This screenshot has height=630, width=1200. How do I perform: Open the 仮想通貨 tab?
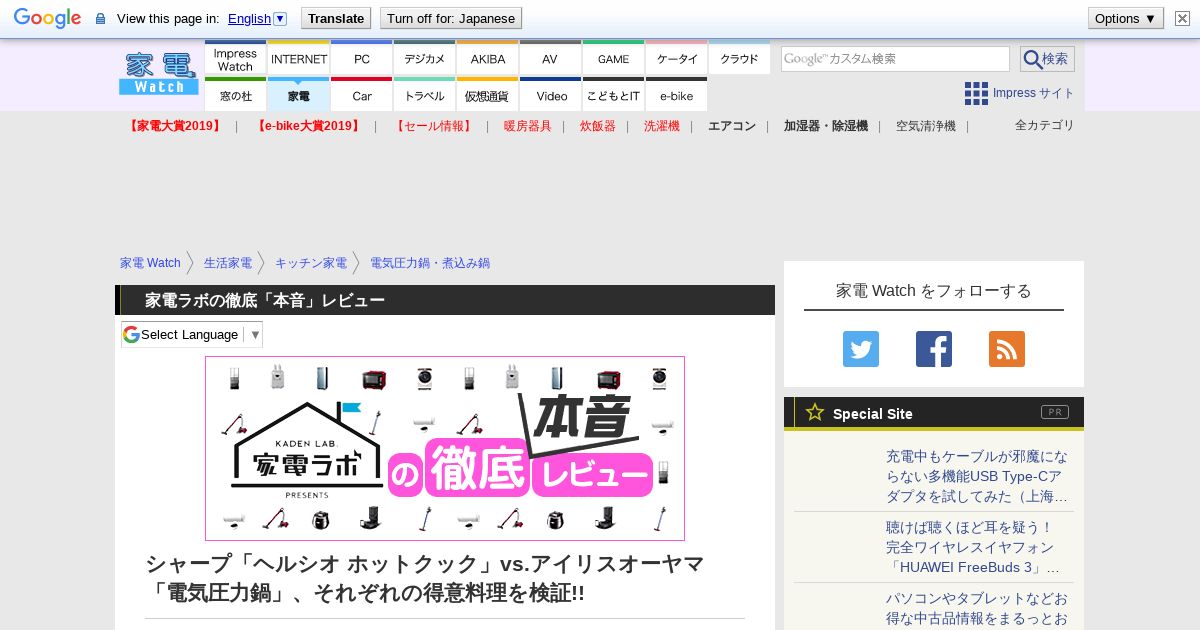pos(488,95)
